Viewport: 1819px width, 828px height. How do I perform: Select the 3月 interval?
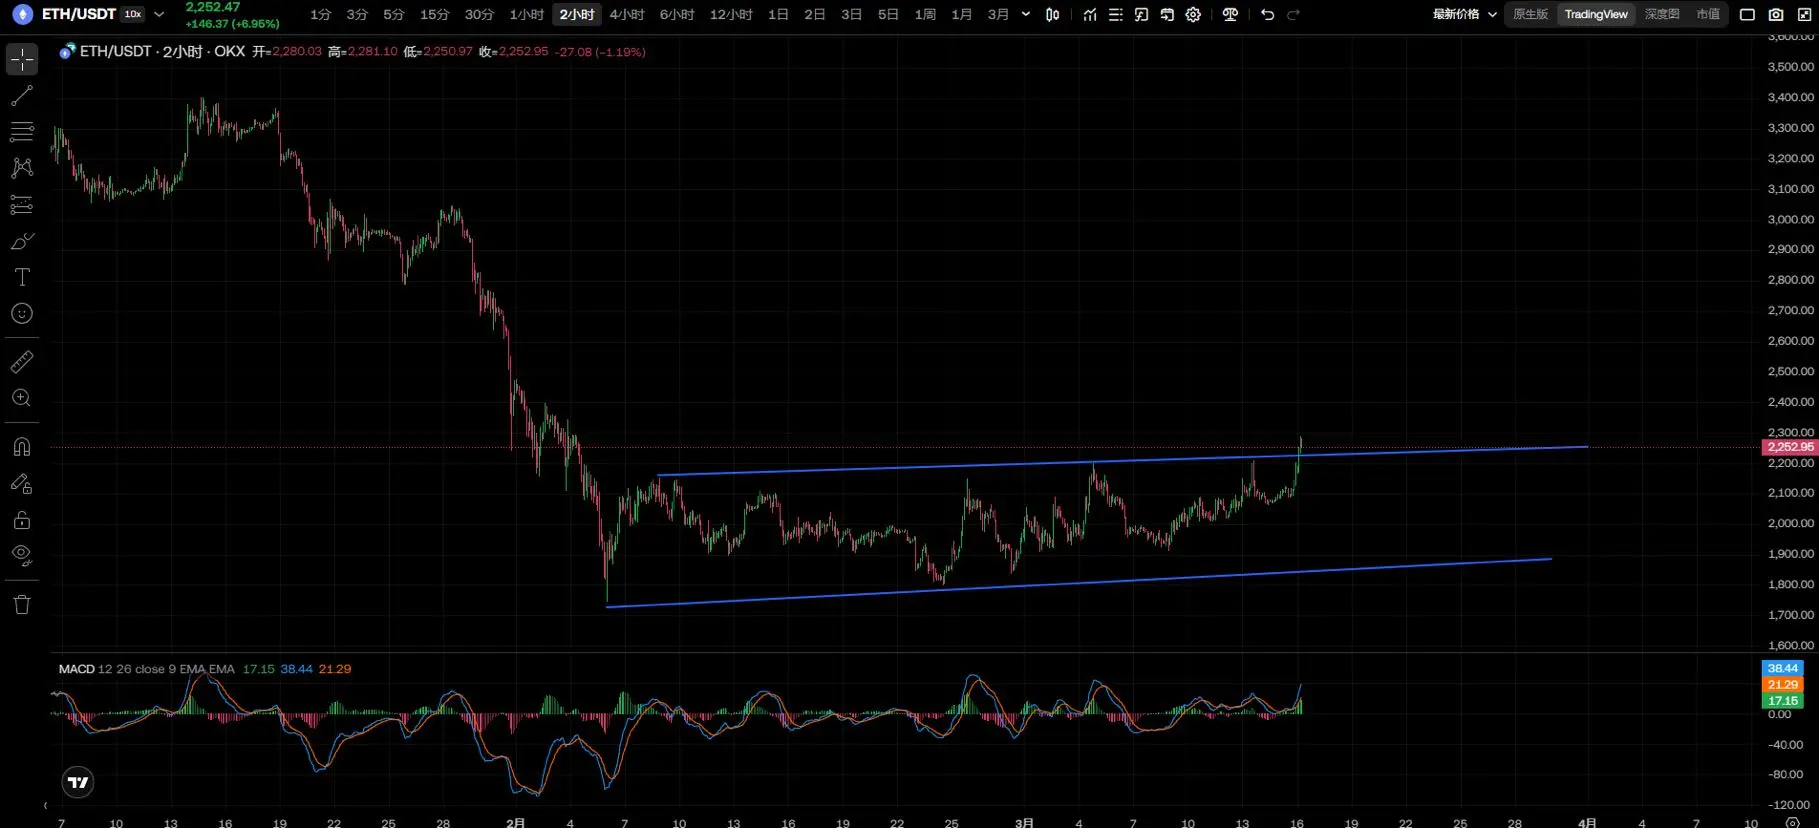998,15
